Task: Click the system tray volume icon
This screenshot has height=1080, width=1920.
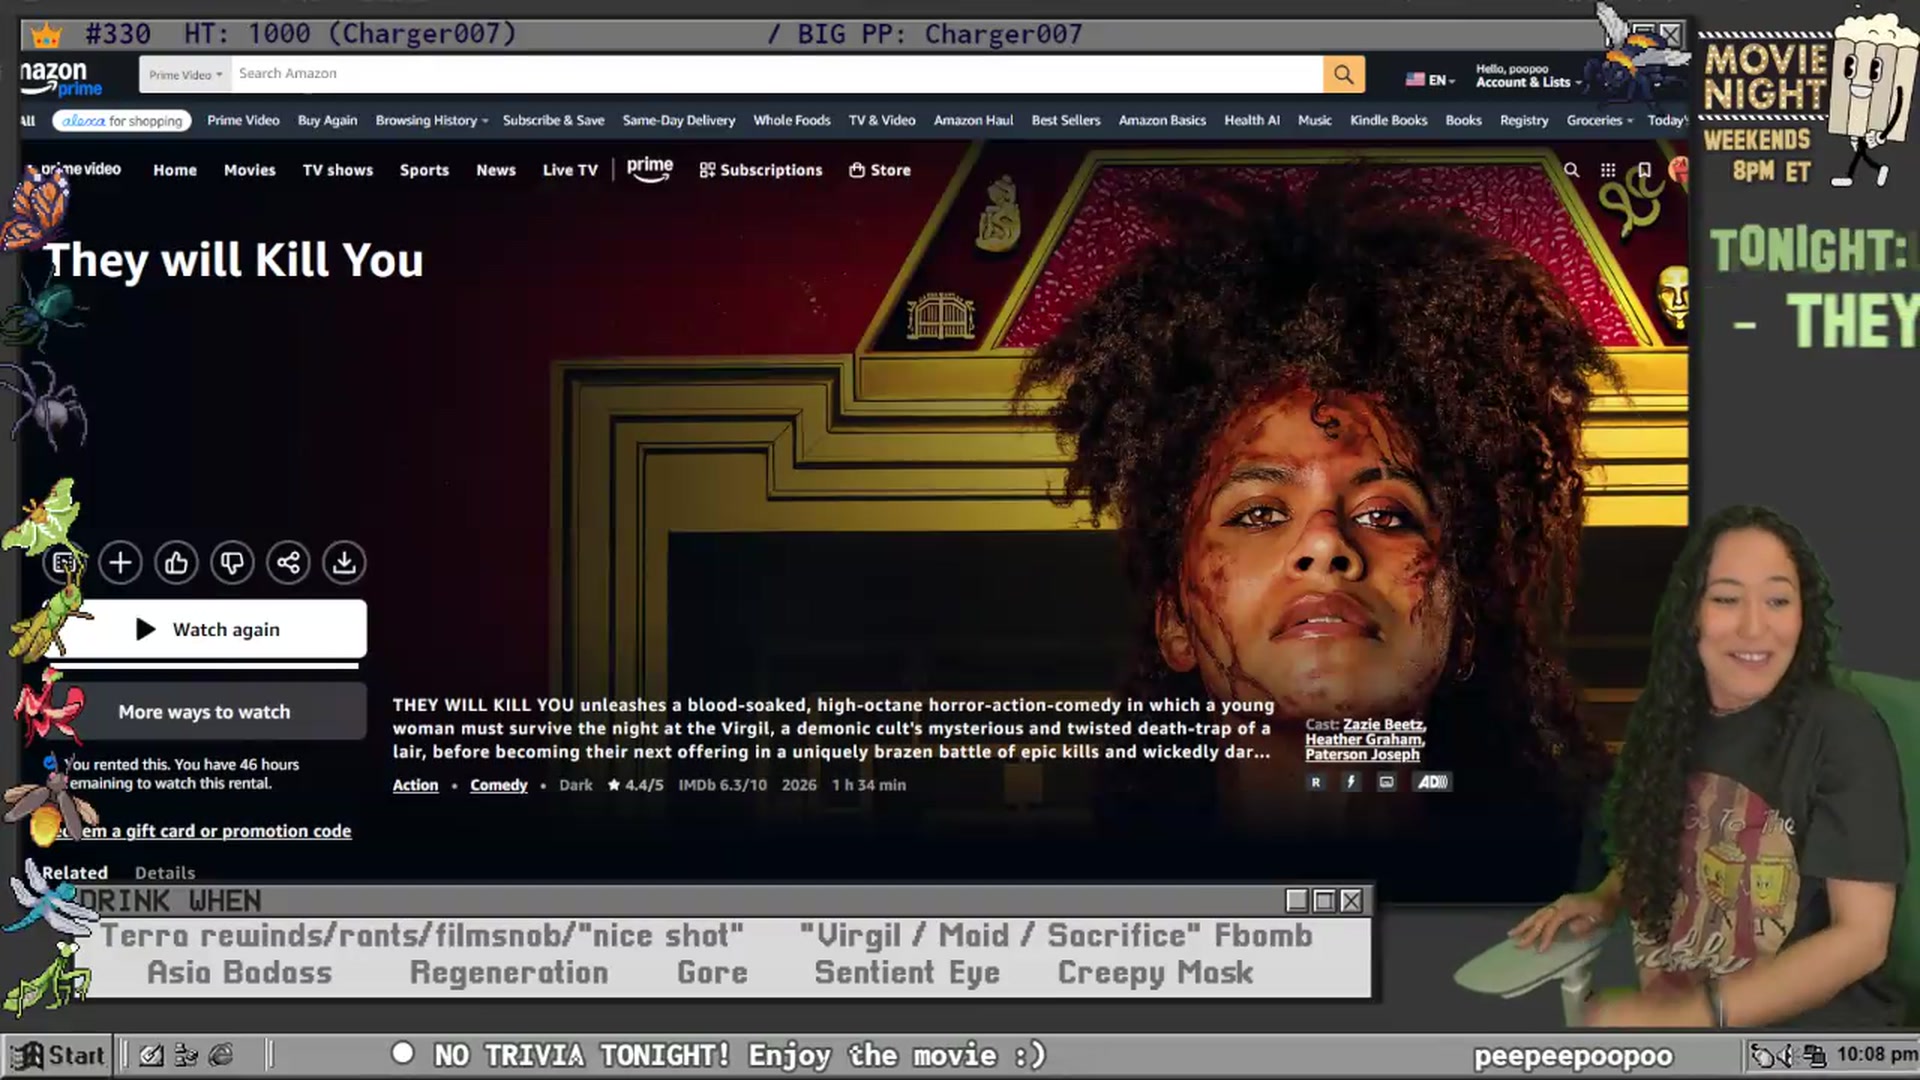Action: [1784, 1055]
